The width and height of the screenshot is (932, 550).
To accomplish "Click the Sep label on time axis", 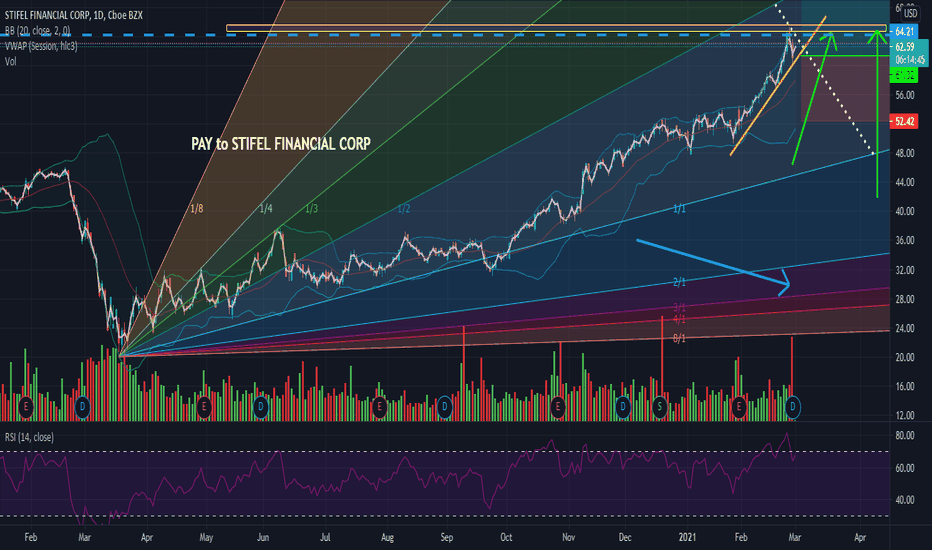I will [446, 538].
